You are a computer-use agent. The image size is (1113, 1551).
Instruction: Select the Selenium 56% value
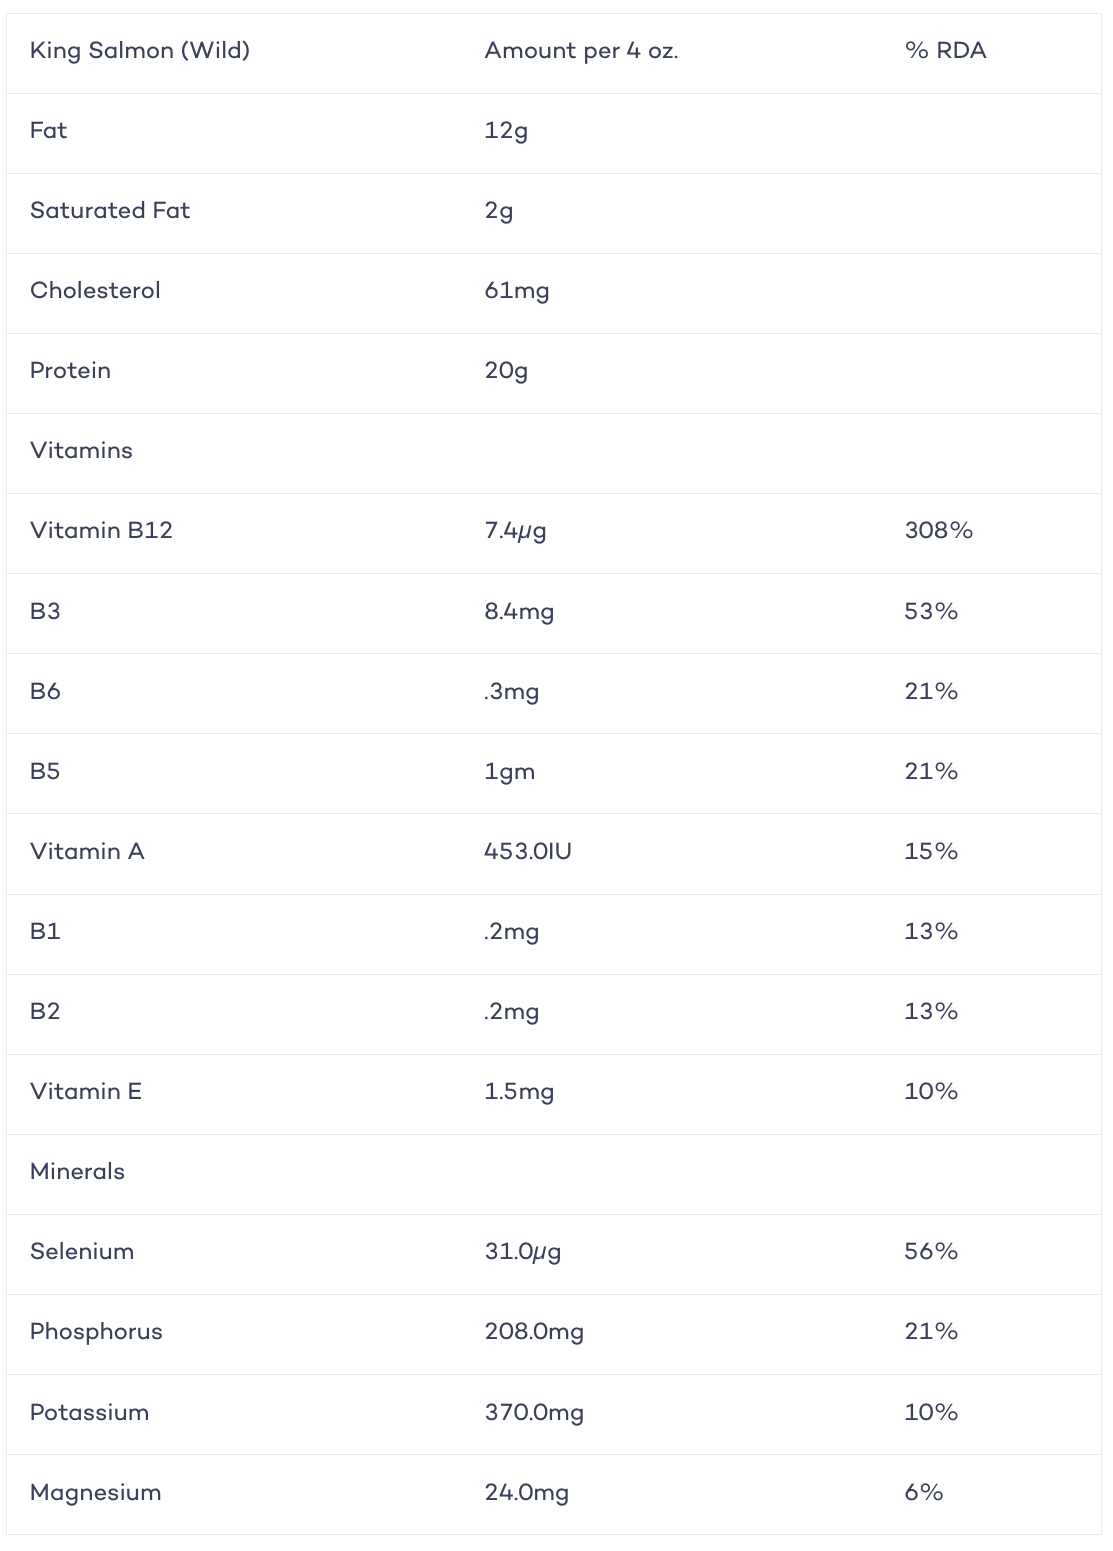tap(931, 1252)
